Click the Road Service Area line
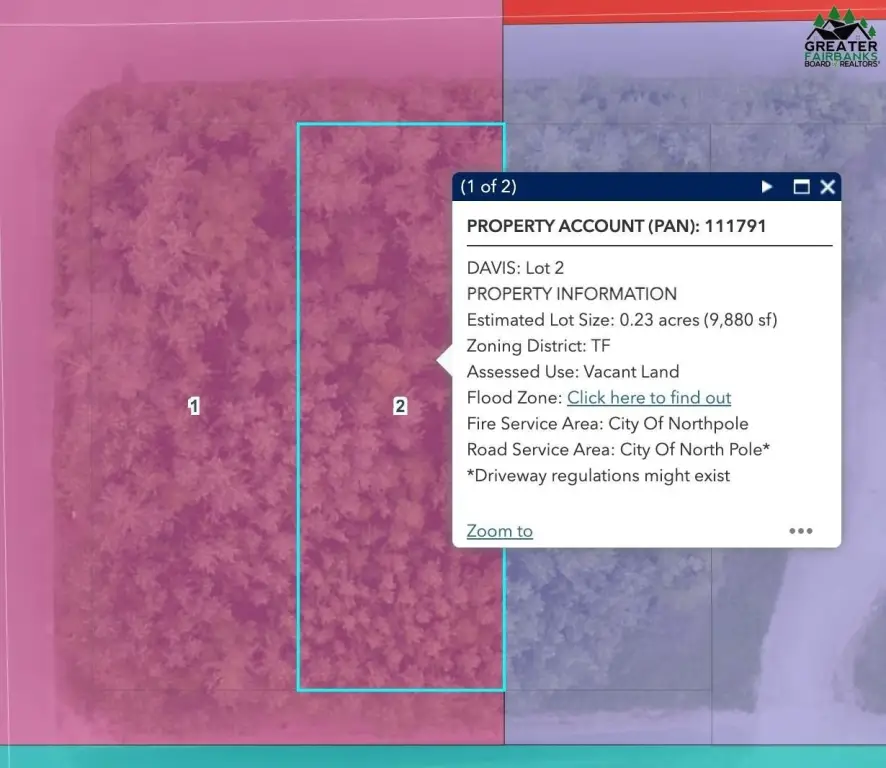Image resolution: width=886 pixels, height=768 pixels. coord(618,450)
